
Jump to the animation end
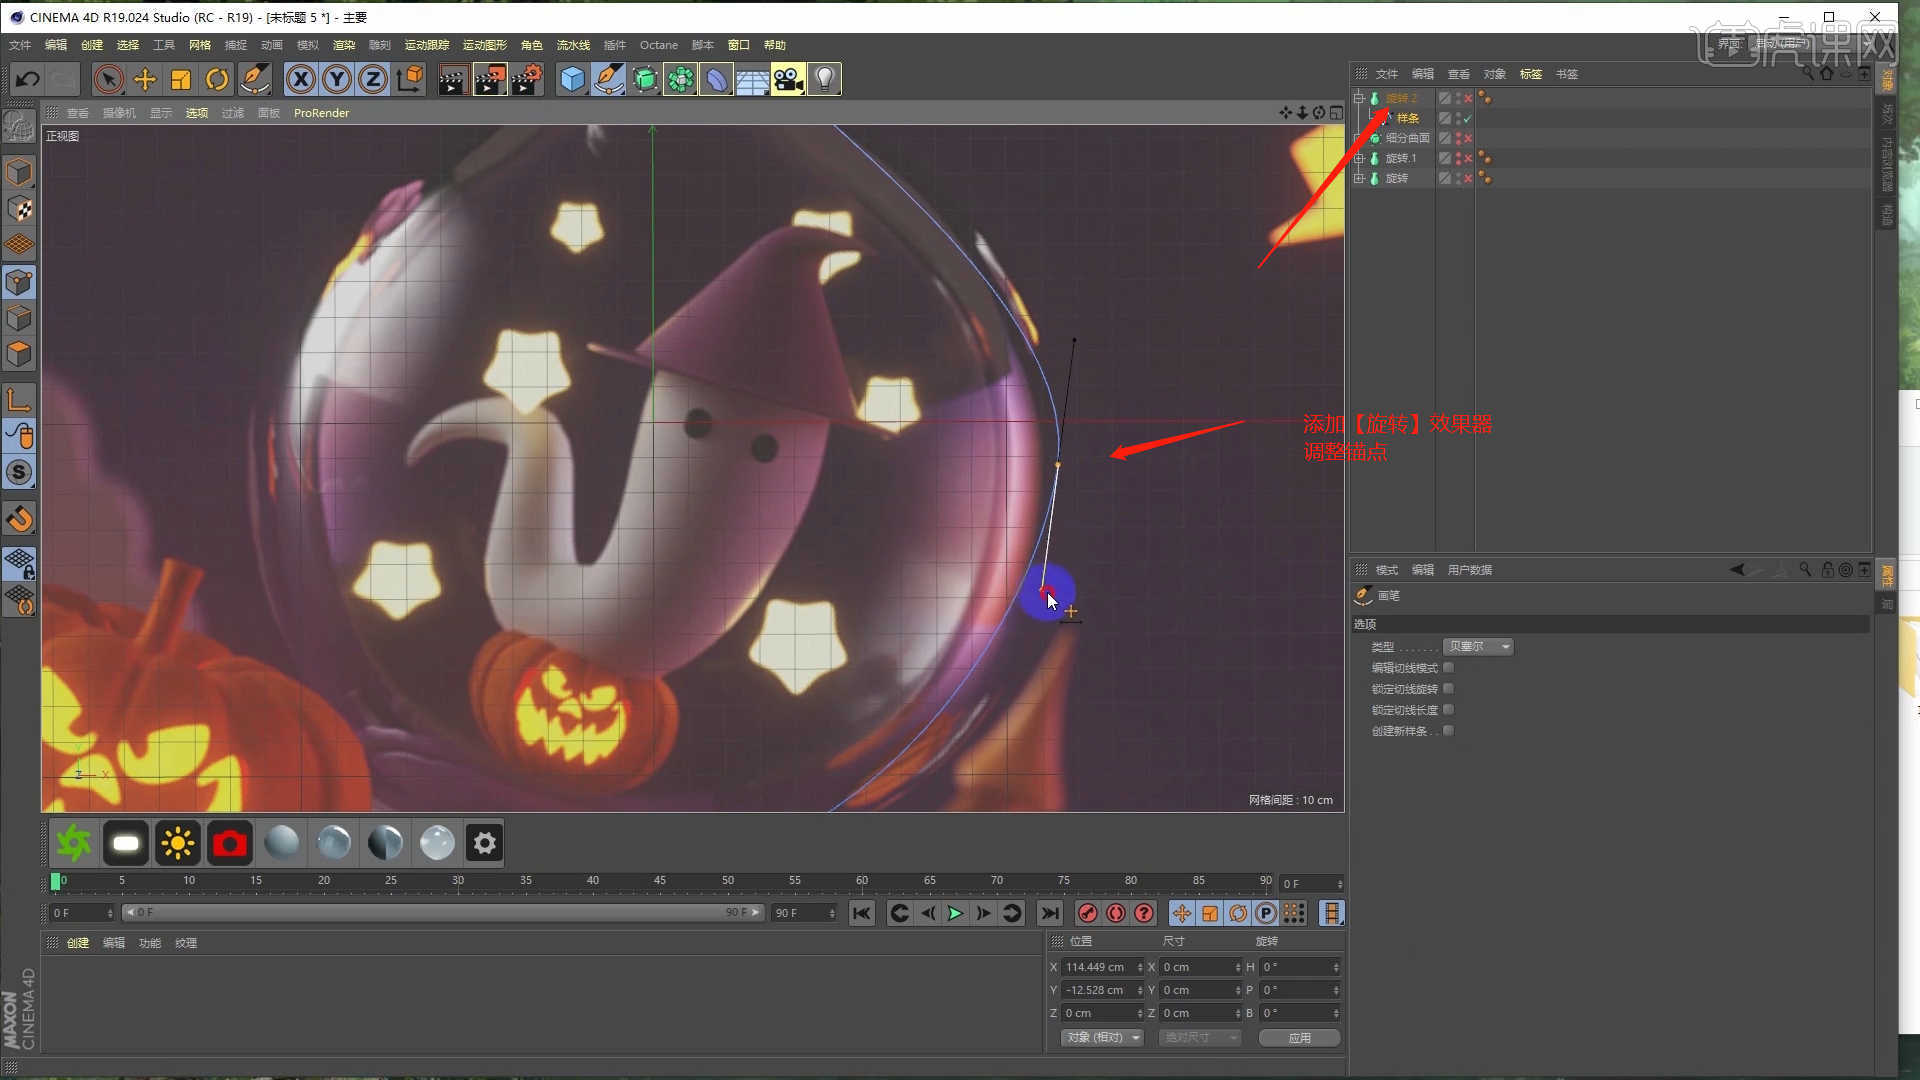tap(1049, 913)
